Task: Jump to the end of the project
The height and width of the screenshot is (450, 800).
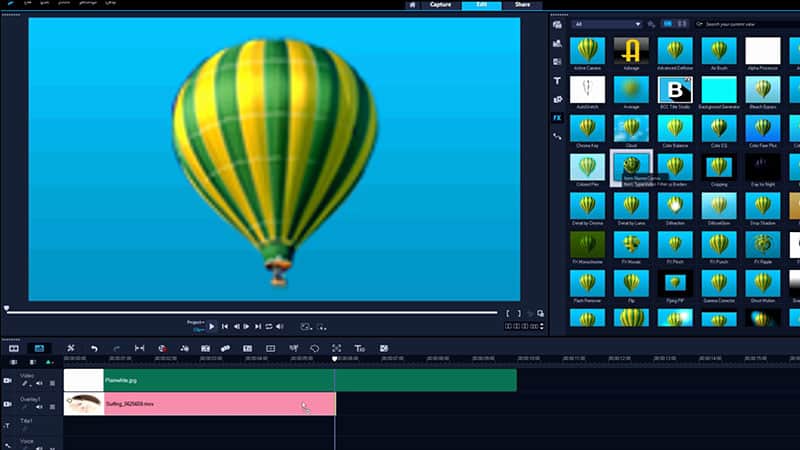Action: (258, 327)
